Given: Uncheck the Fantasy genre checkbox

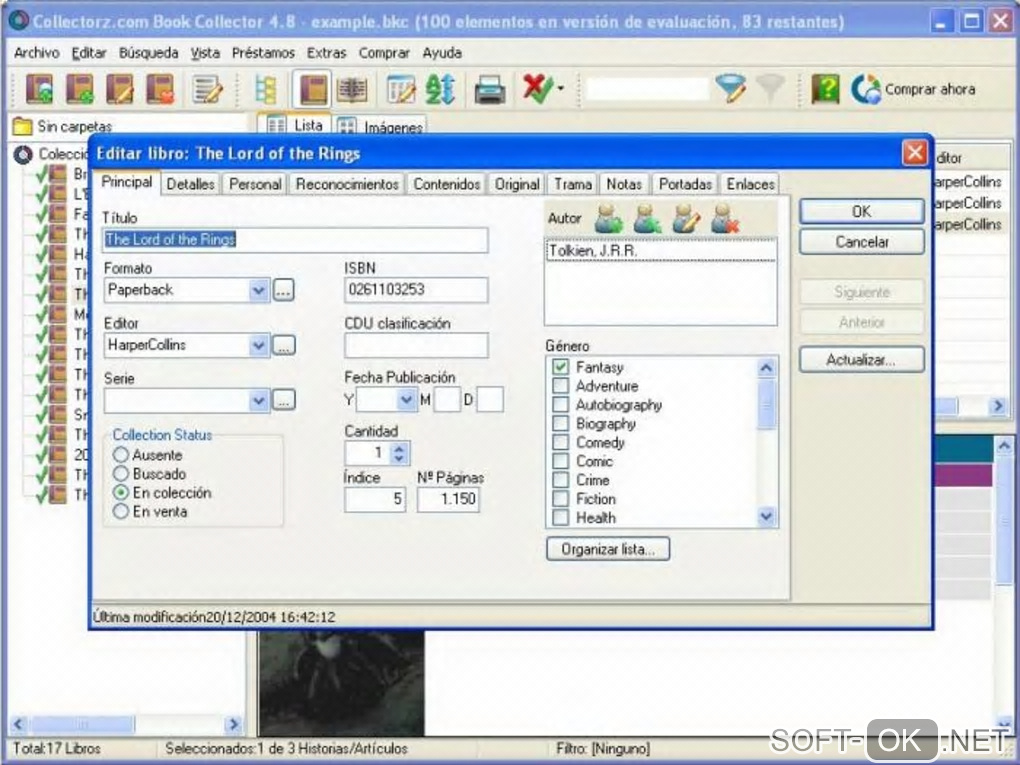Looking at the screenshot, I should 560,367.
